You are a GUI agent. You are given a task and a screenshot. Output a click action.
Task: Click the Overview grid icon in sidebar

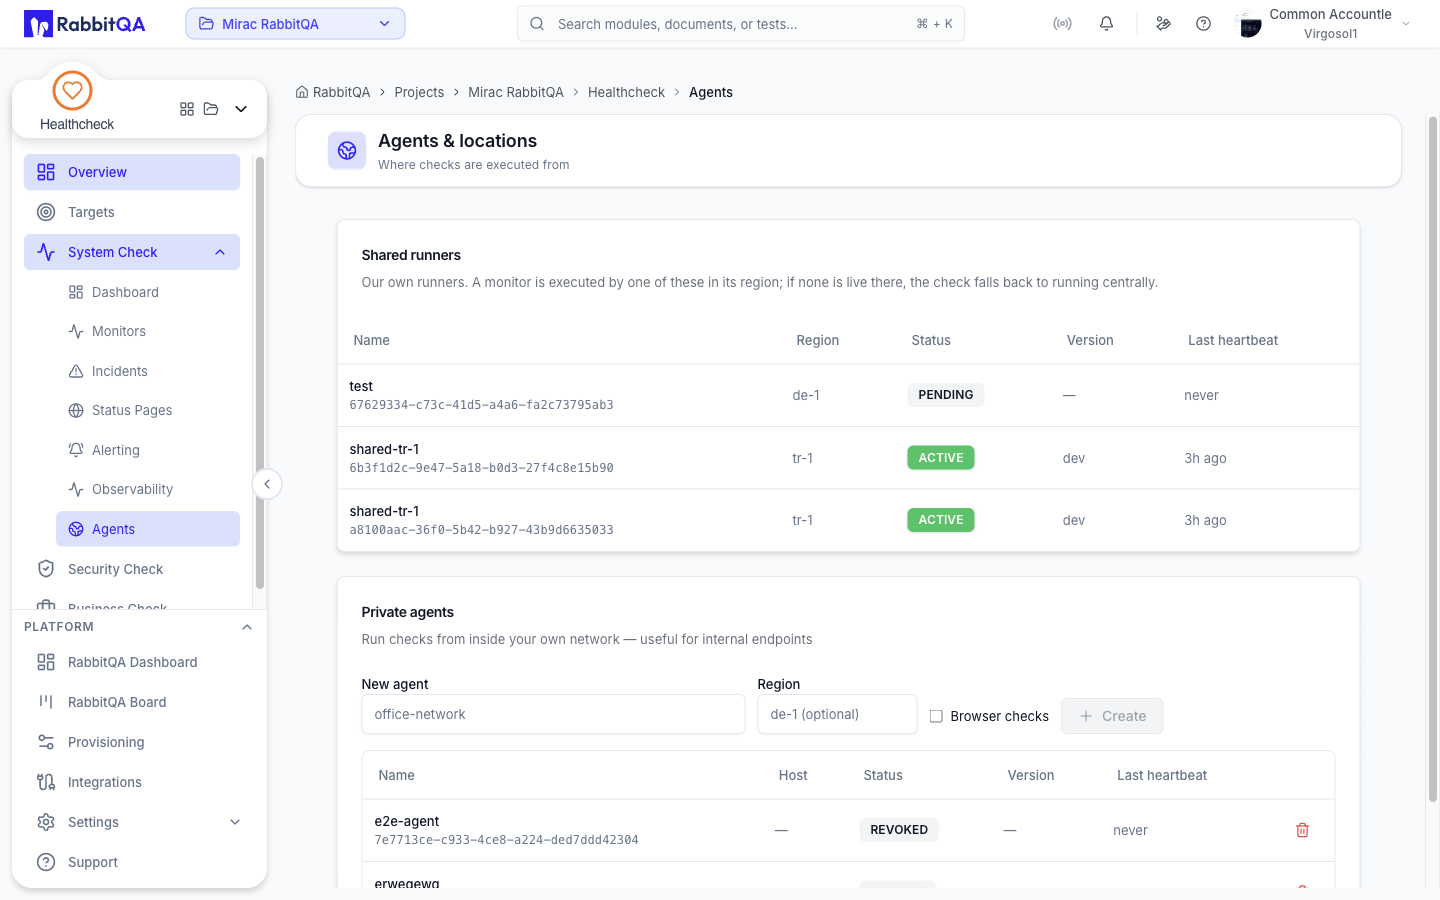[46, 172]
